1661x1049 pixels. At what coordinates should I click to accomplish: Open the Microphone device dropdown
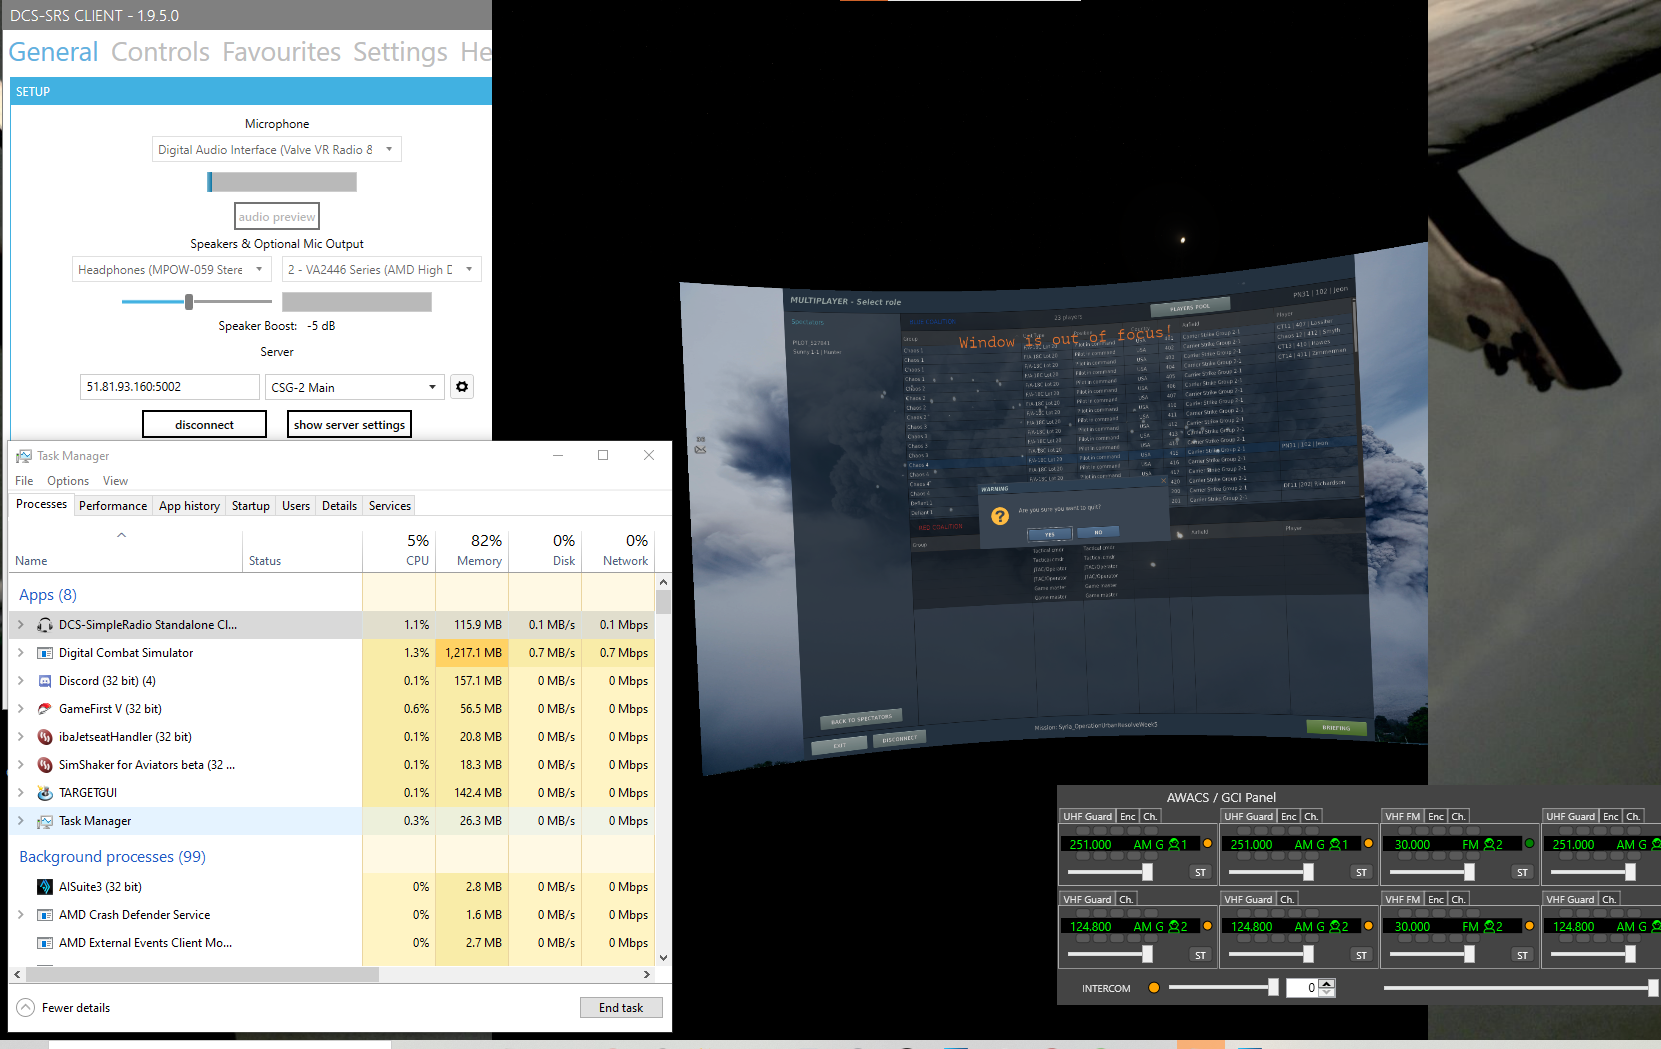[x=277, y=150]
